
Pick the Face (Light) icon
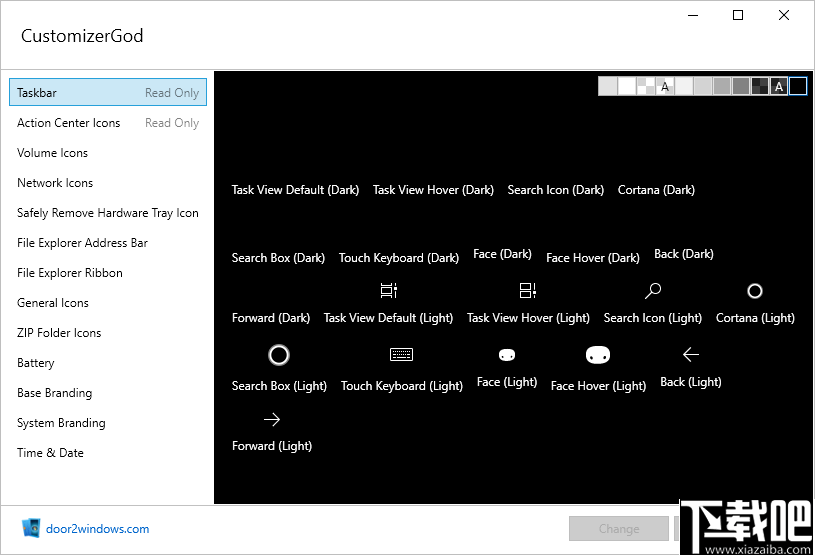(507, 355)
